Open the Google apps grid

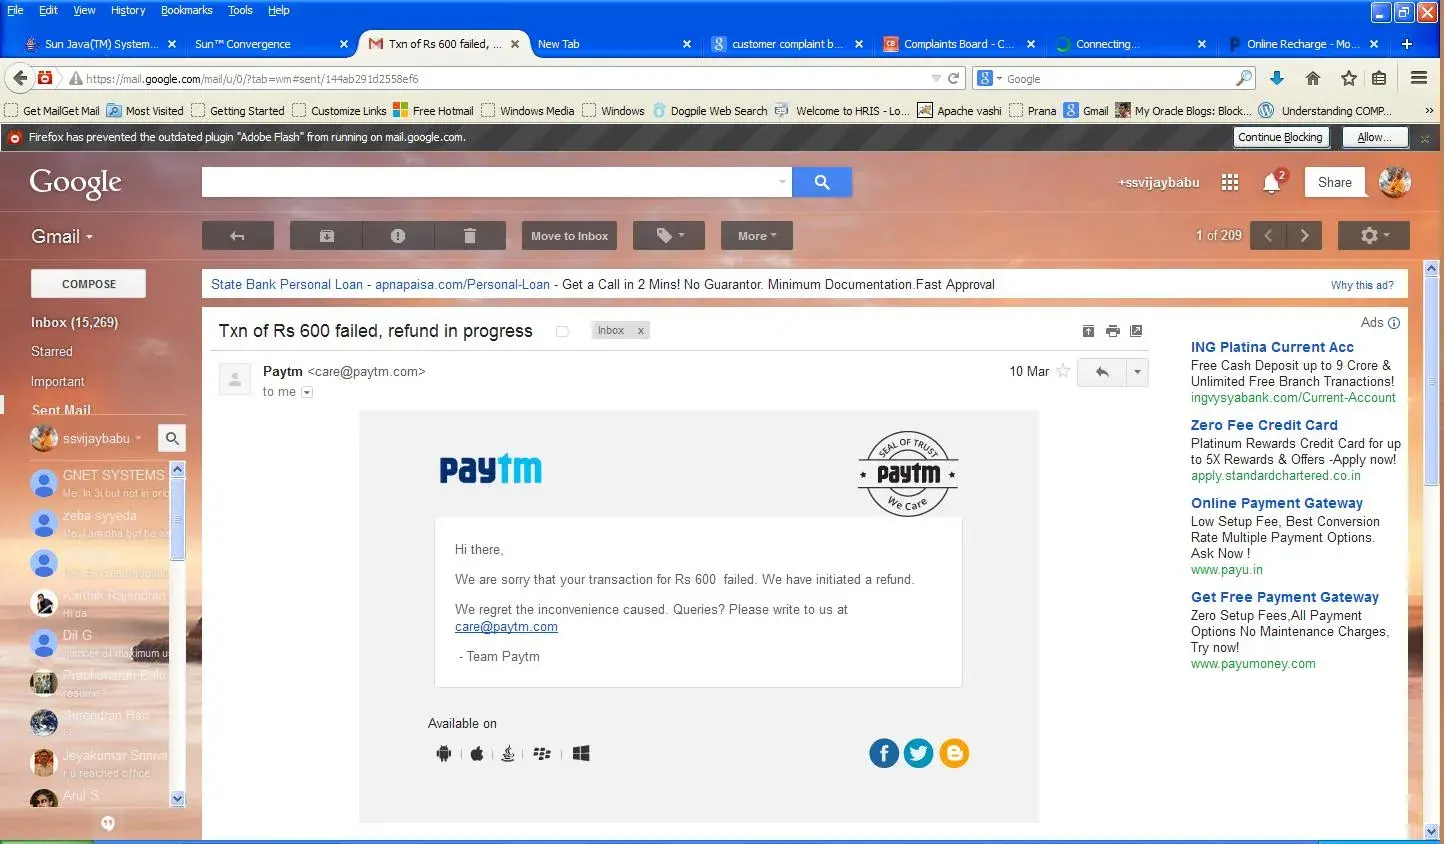click(x=1230, y=182)
